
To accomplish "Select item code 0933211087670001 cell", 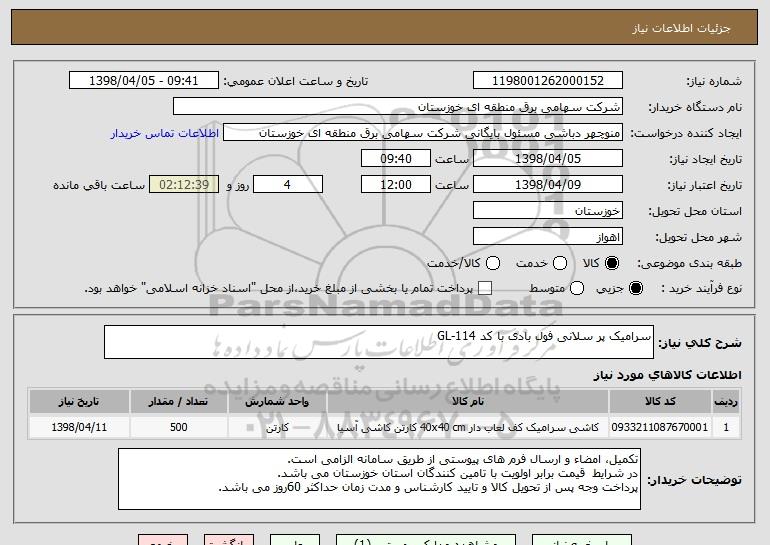I will (x=660, y=427).
